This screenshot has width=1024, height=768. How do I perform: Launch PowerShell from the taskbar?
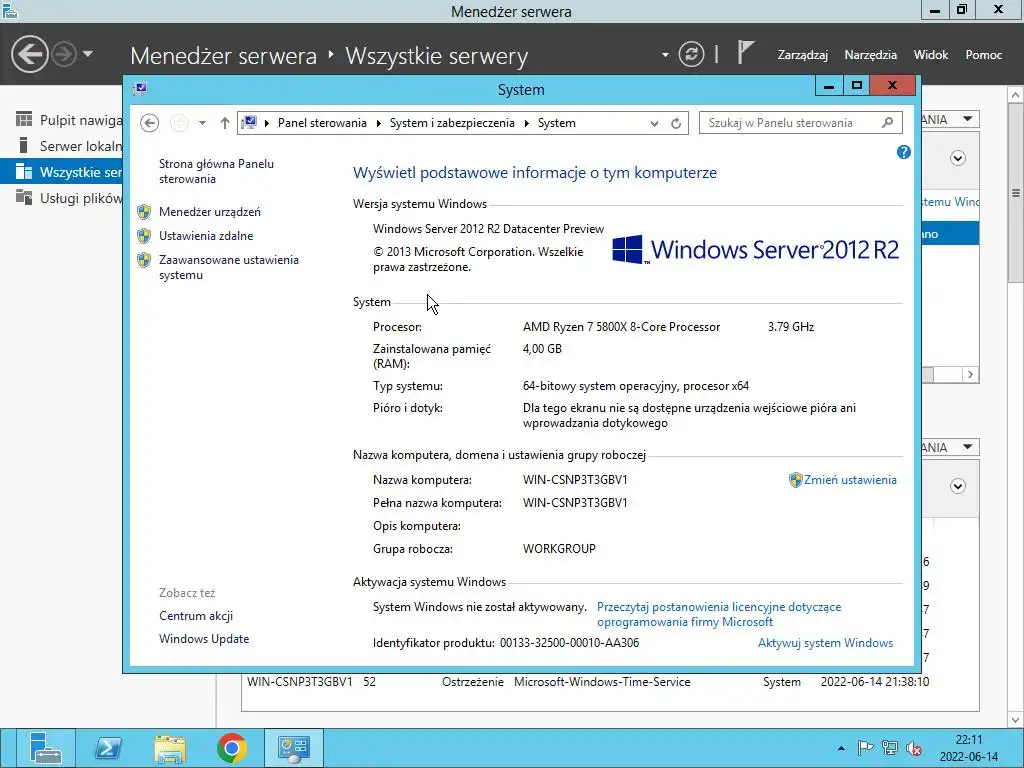(108, 748)
